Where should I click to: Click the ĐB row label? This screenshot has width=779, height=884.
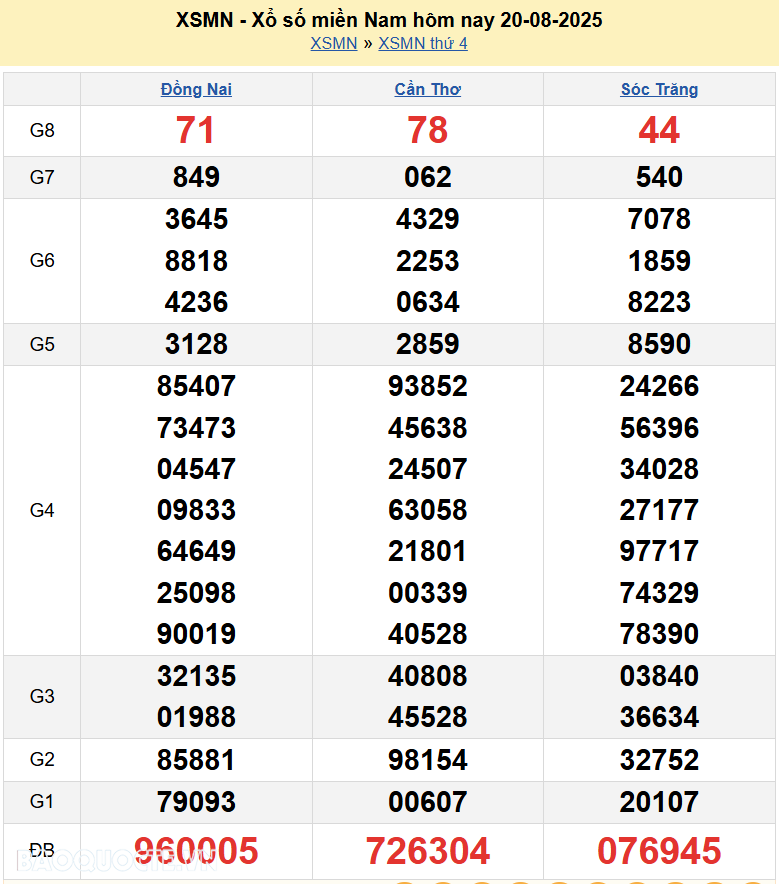42,850
